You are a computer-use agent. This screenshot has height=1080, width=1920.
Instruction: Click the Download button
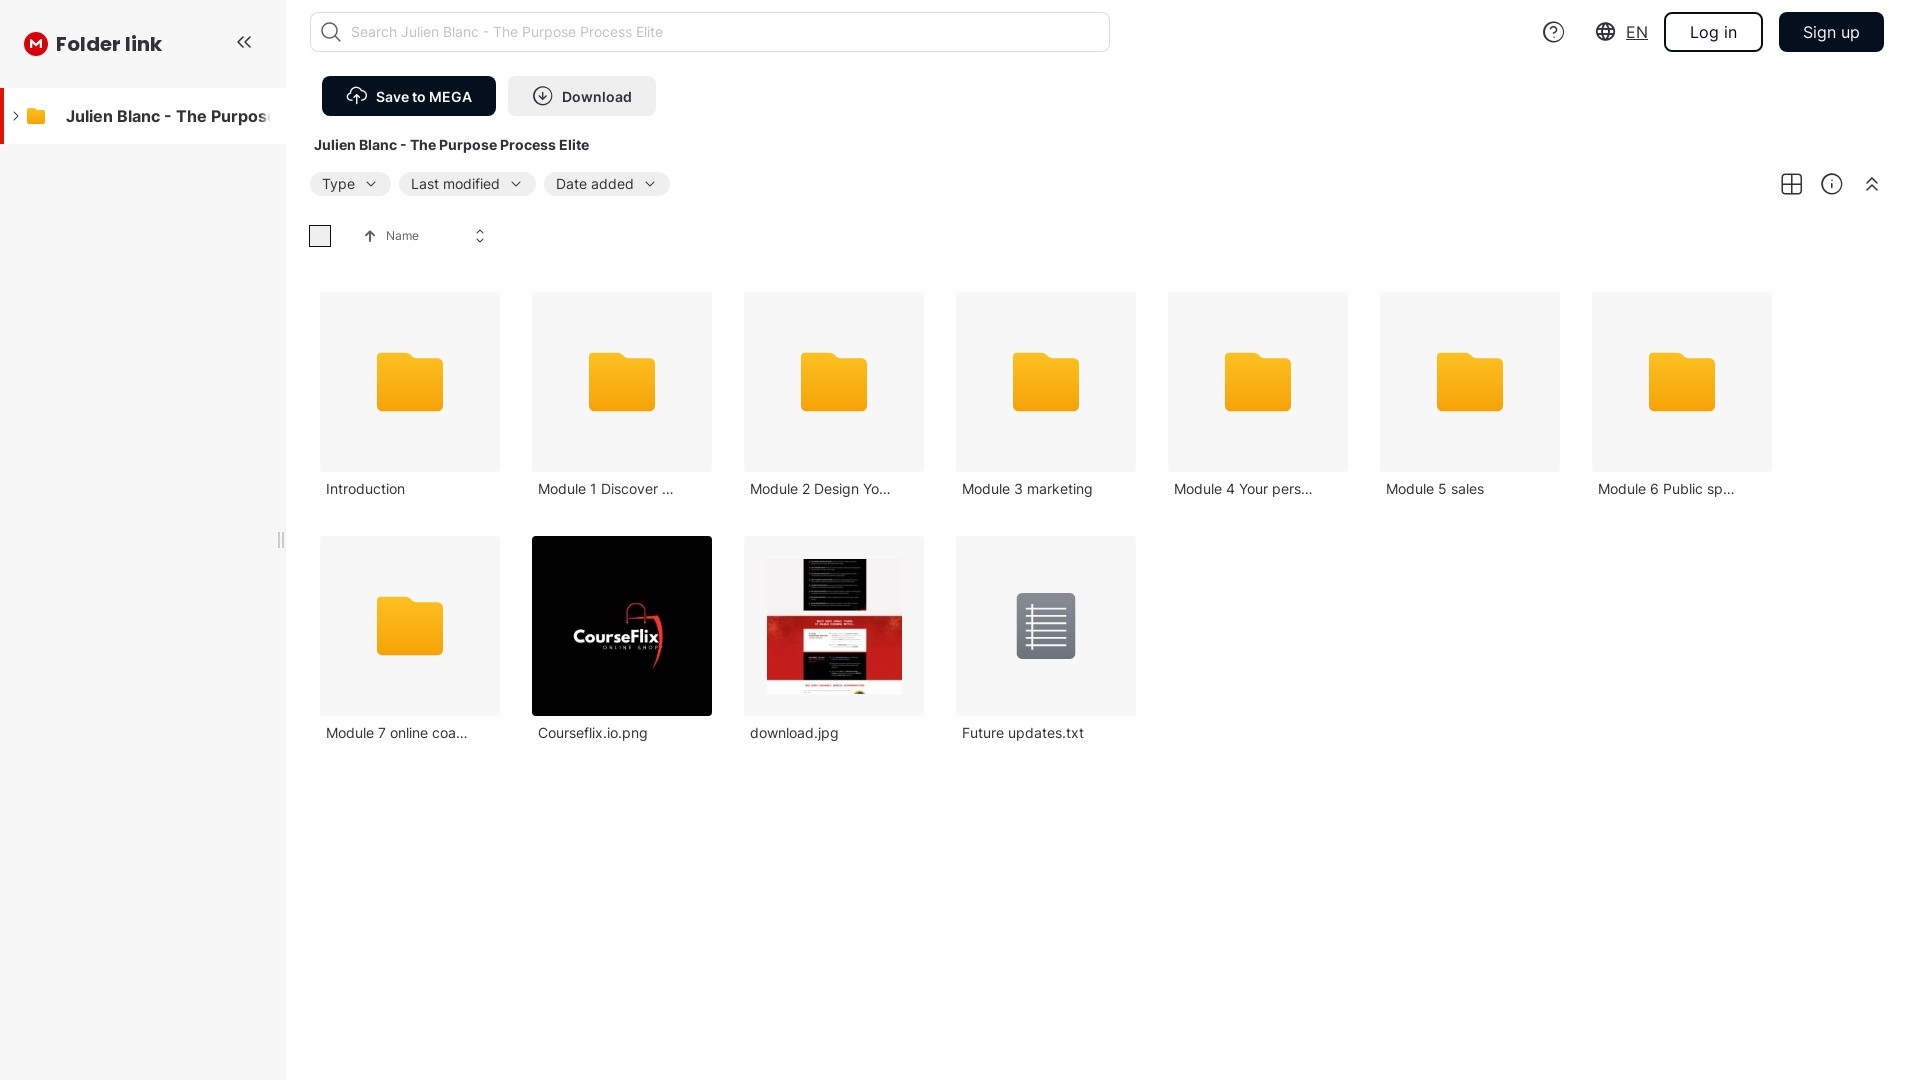click(581, 96)
